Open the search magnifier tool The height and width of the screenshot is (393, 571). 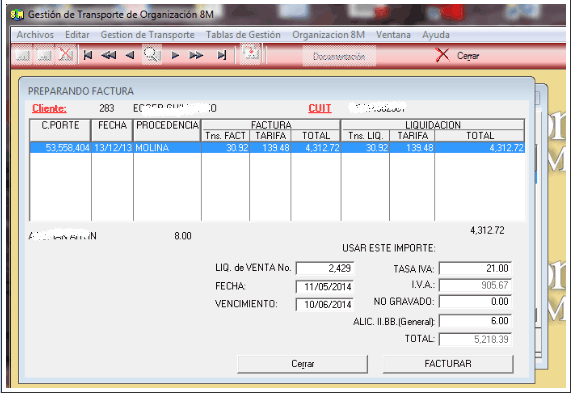[152, 55]
